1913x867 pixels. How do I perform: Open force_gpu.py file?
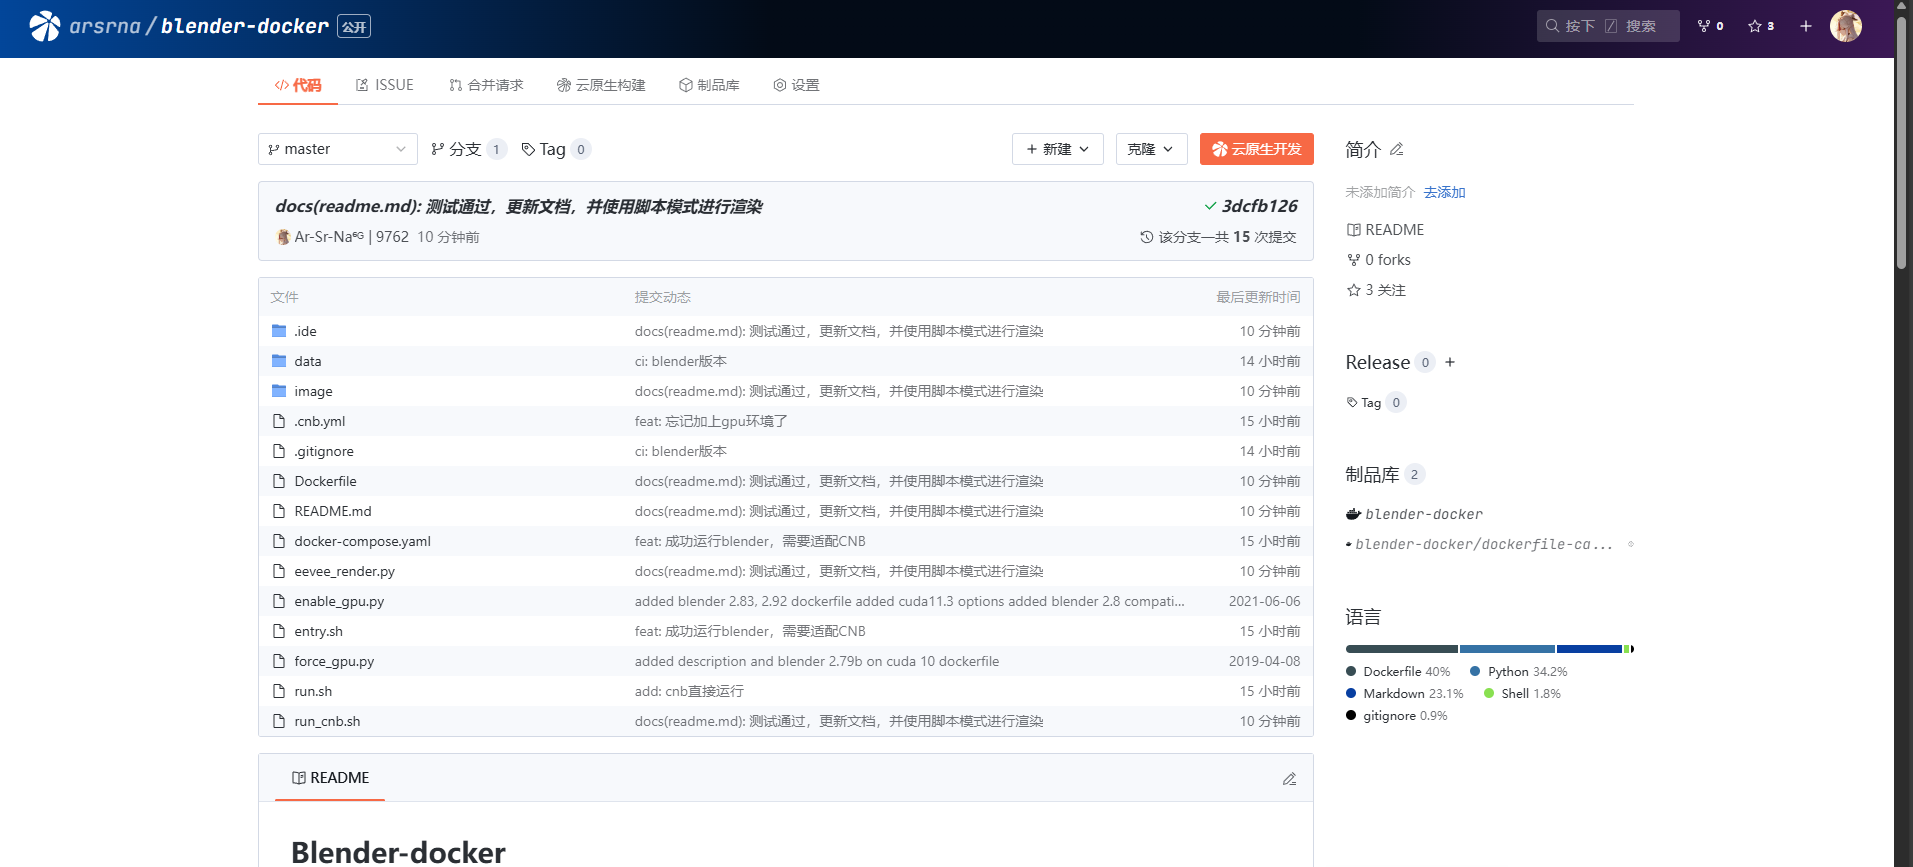click(334, 661)
